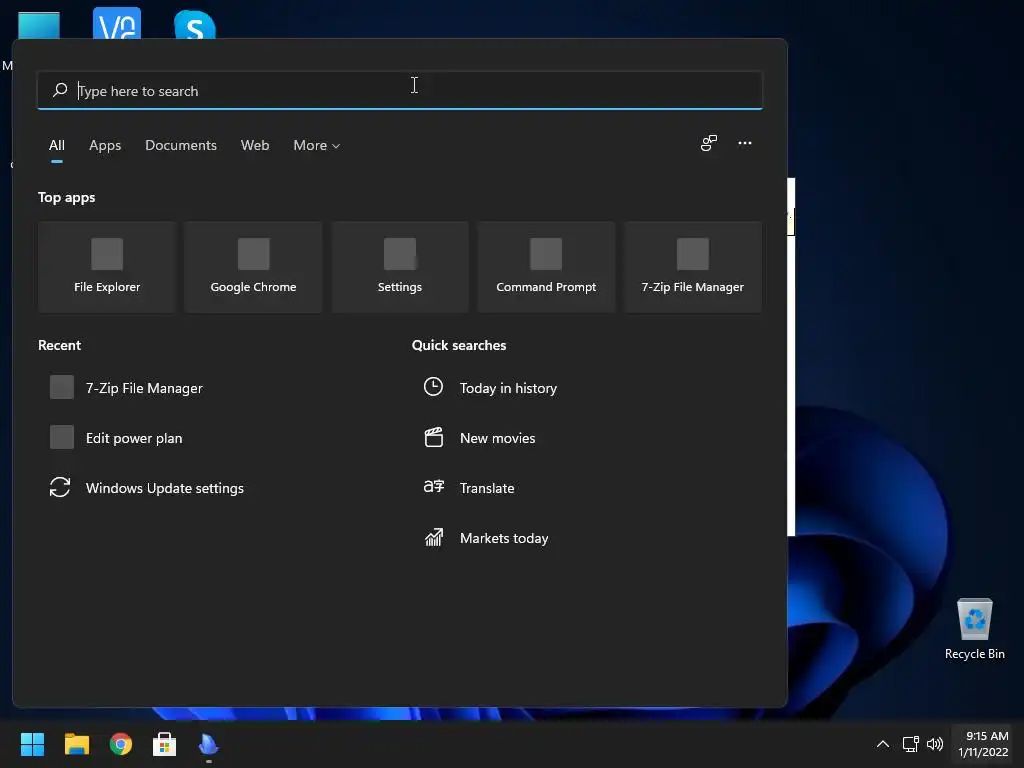Open the search account/feedback icon
1024x768 pixels.
point(709,143)
